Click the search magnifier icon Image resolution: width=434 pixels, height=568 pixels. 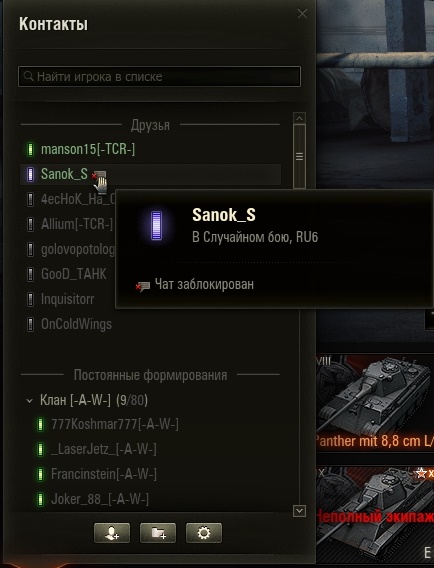point(28,76)
